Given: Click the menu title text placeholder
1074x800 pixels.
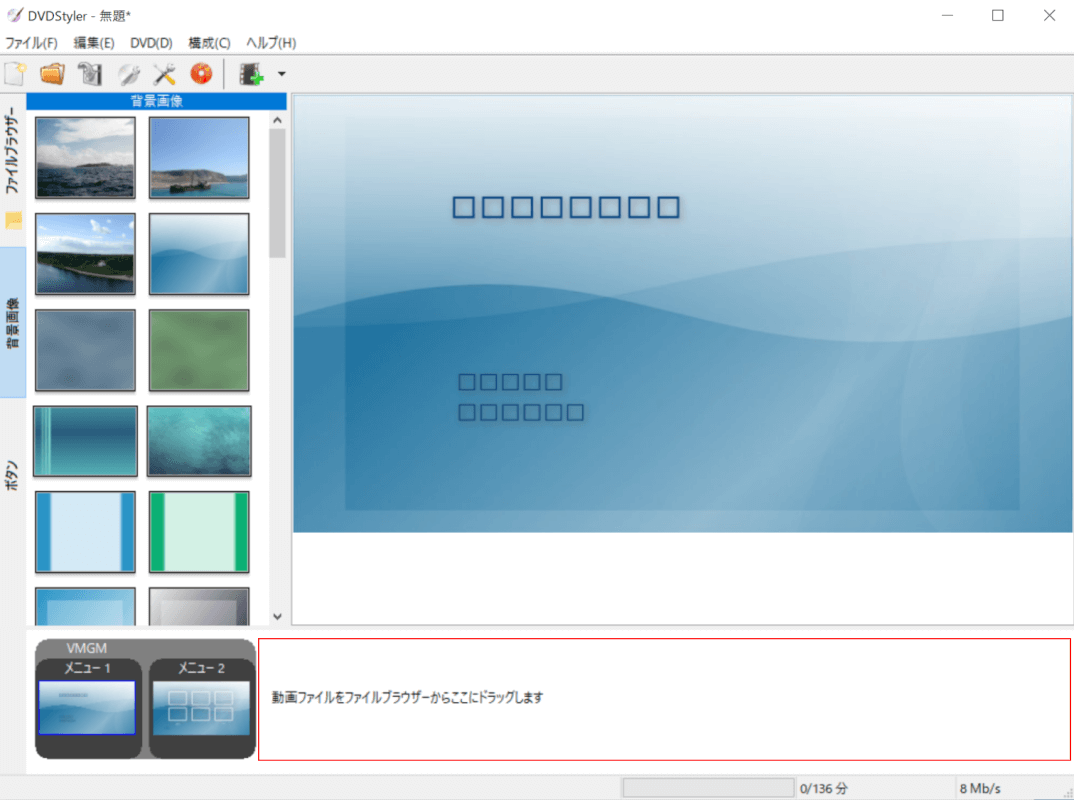Looking at the screenshot, I should point(566,207).
